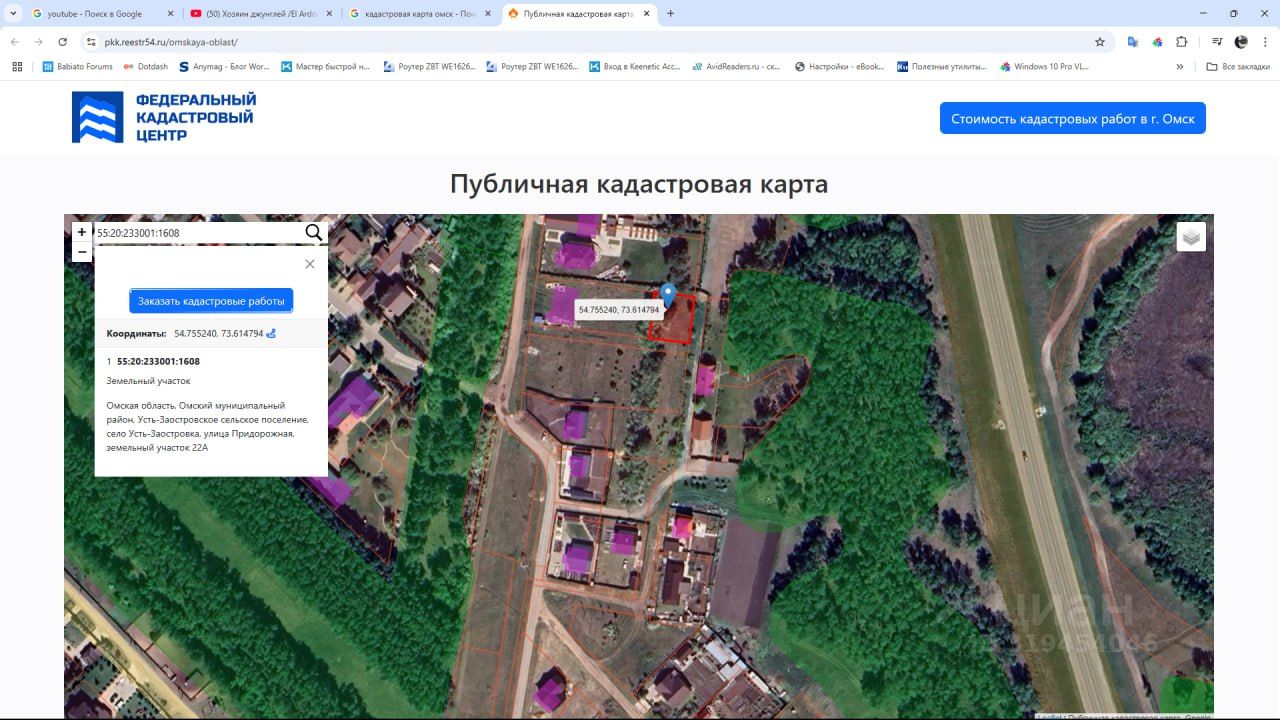The width and height of the screenshot is (1280, 720).
Task: Bookmark this page with the star icon
Action: pyautogui.click(x=1100, y=42)
